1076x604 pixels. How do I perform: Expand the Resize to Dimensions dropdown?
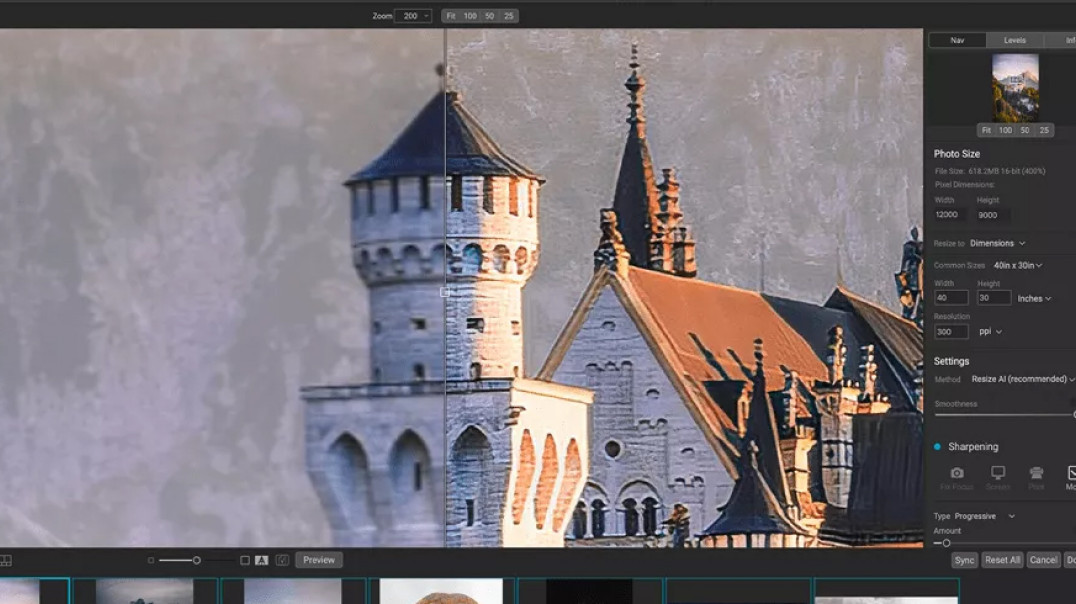pyautogui.click(x=998, y=244)
